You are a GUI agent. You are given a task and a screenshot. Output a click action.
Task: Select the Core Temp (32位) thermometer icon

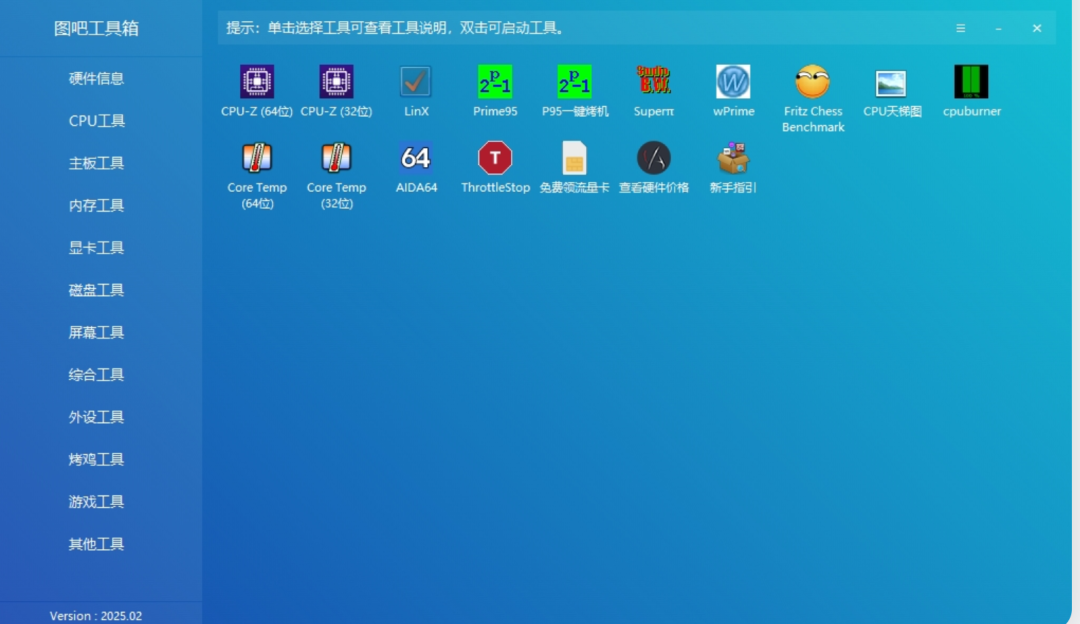[x=336, y=158]
